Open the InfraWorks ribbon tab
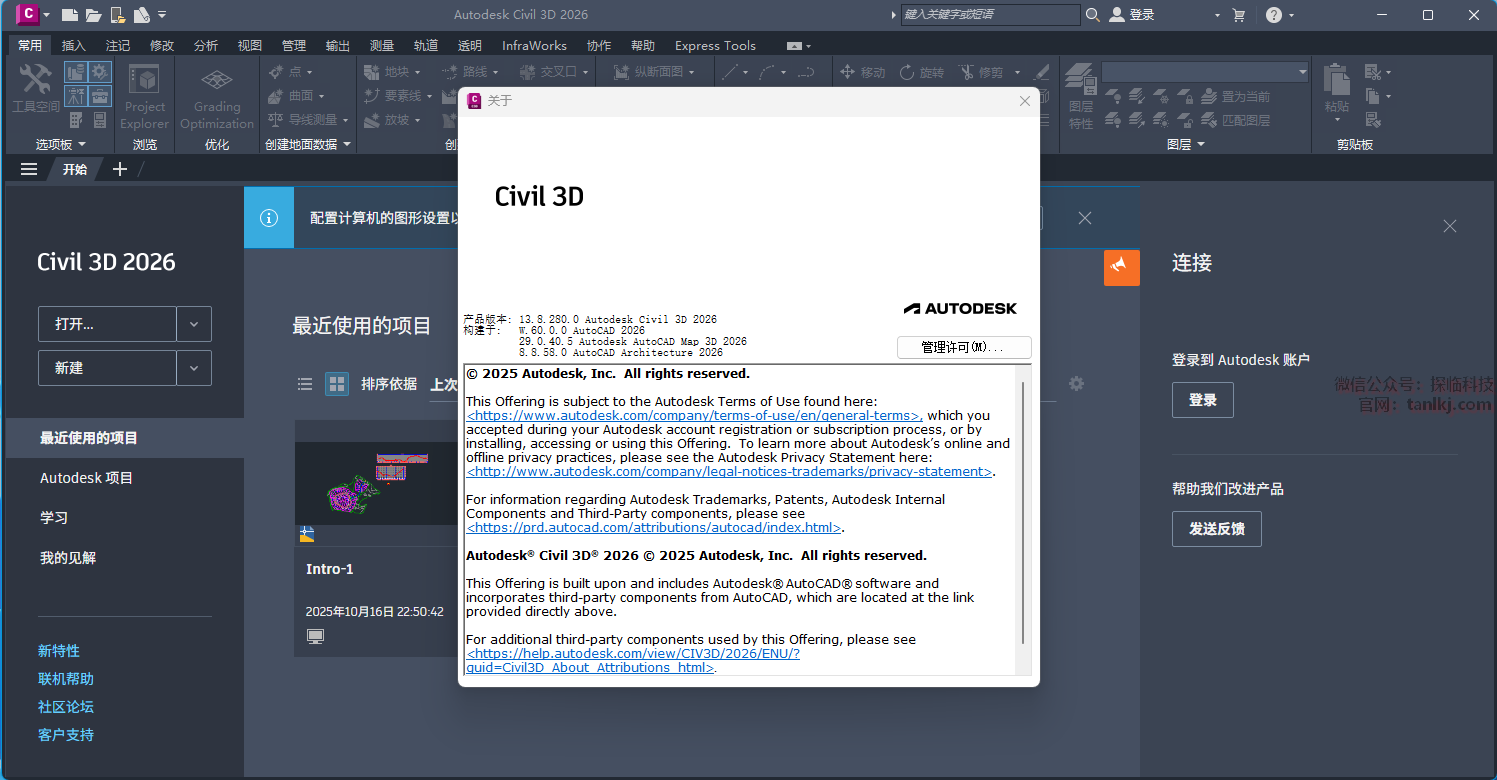Image resolution: width=1497 pixels, height=780 pixels. (x=534, y=45)
